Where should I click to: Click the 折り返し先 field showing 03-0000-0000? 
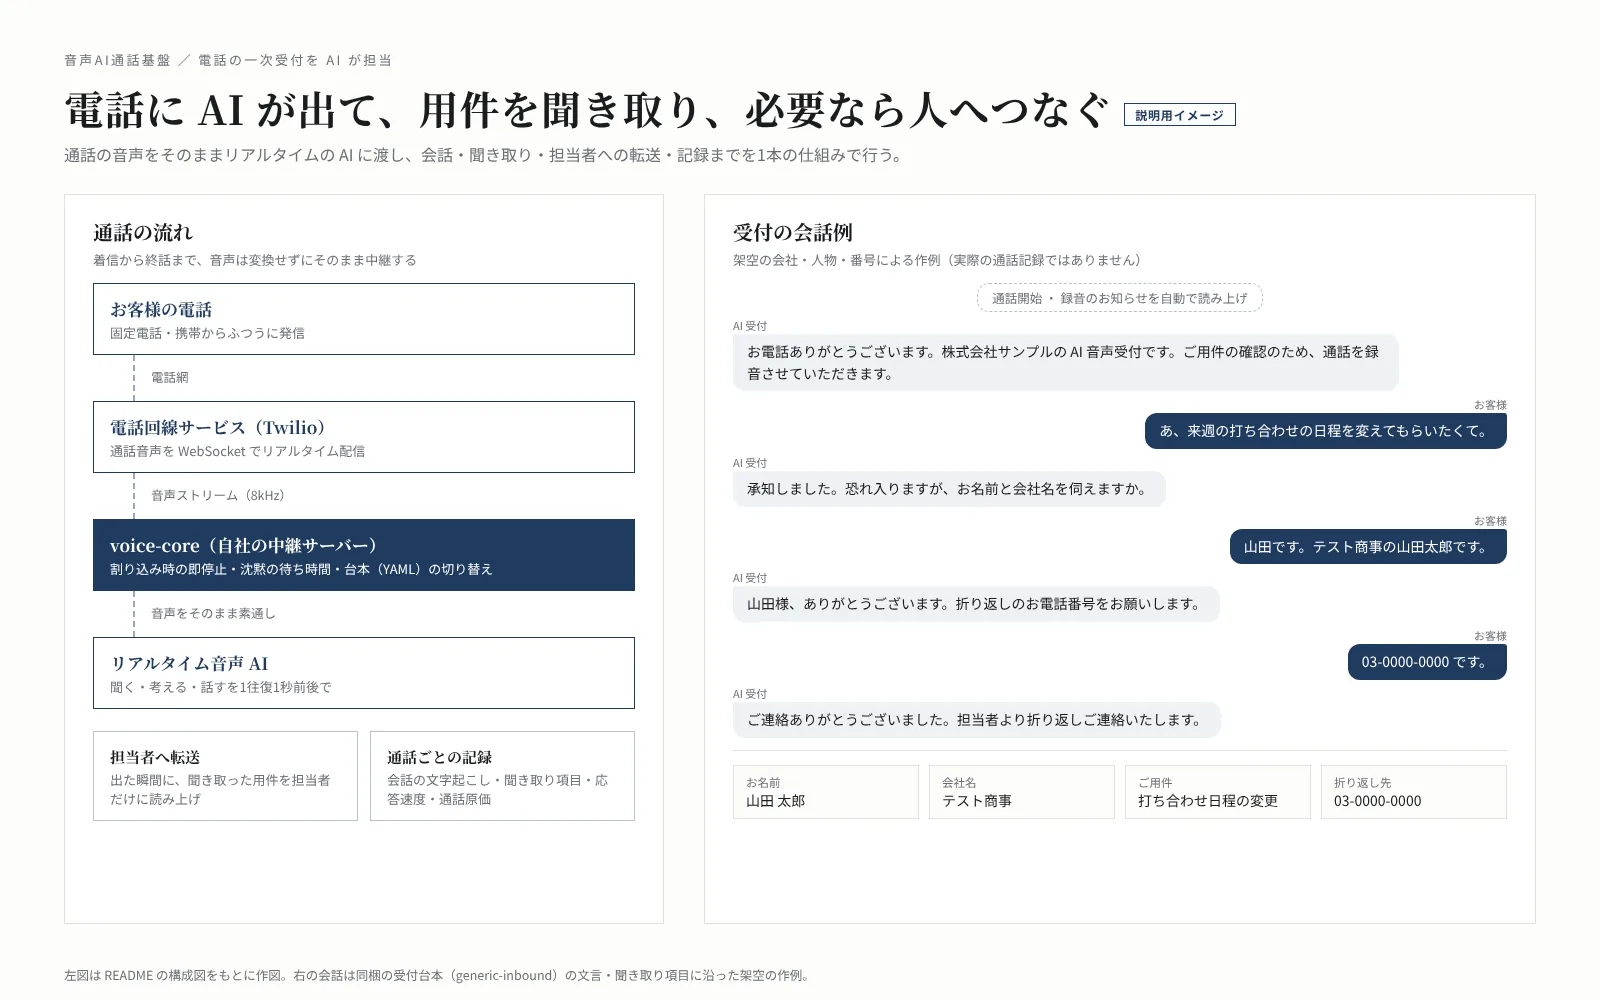click(1414, 792)
